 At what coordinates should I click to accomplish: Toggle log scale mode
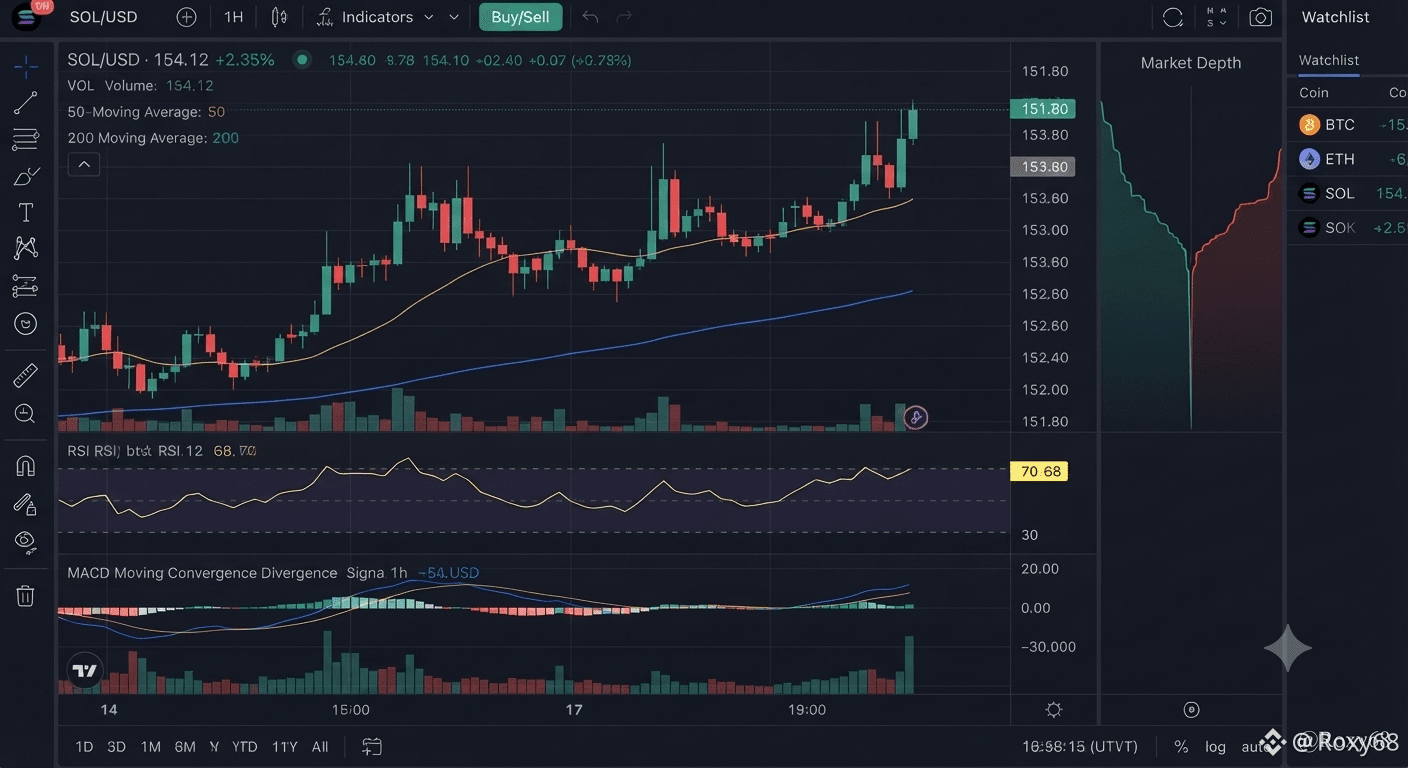coord(1215,747)
